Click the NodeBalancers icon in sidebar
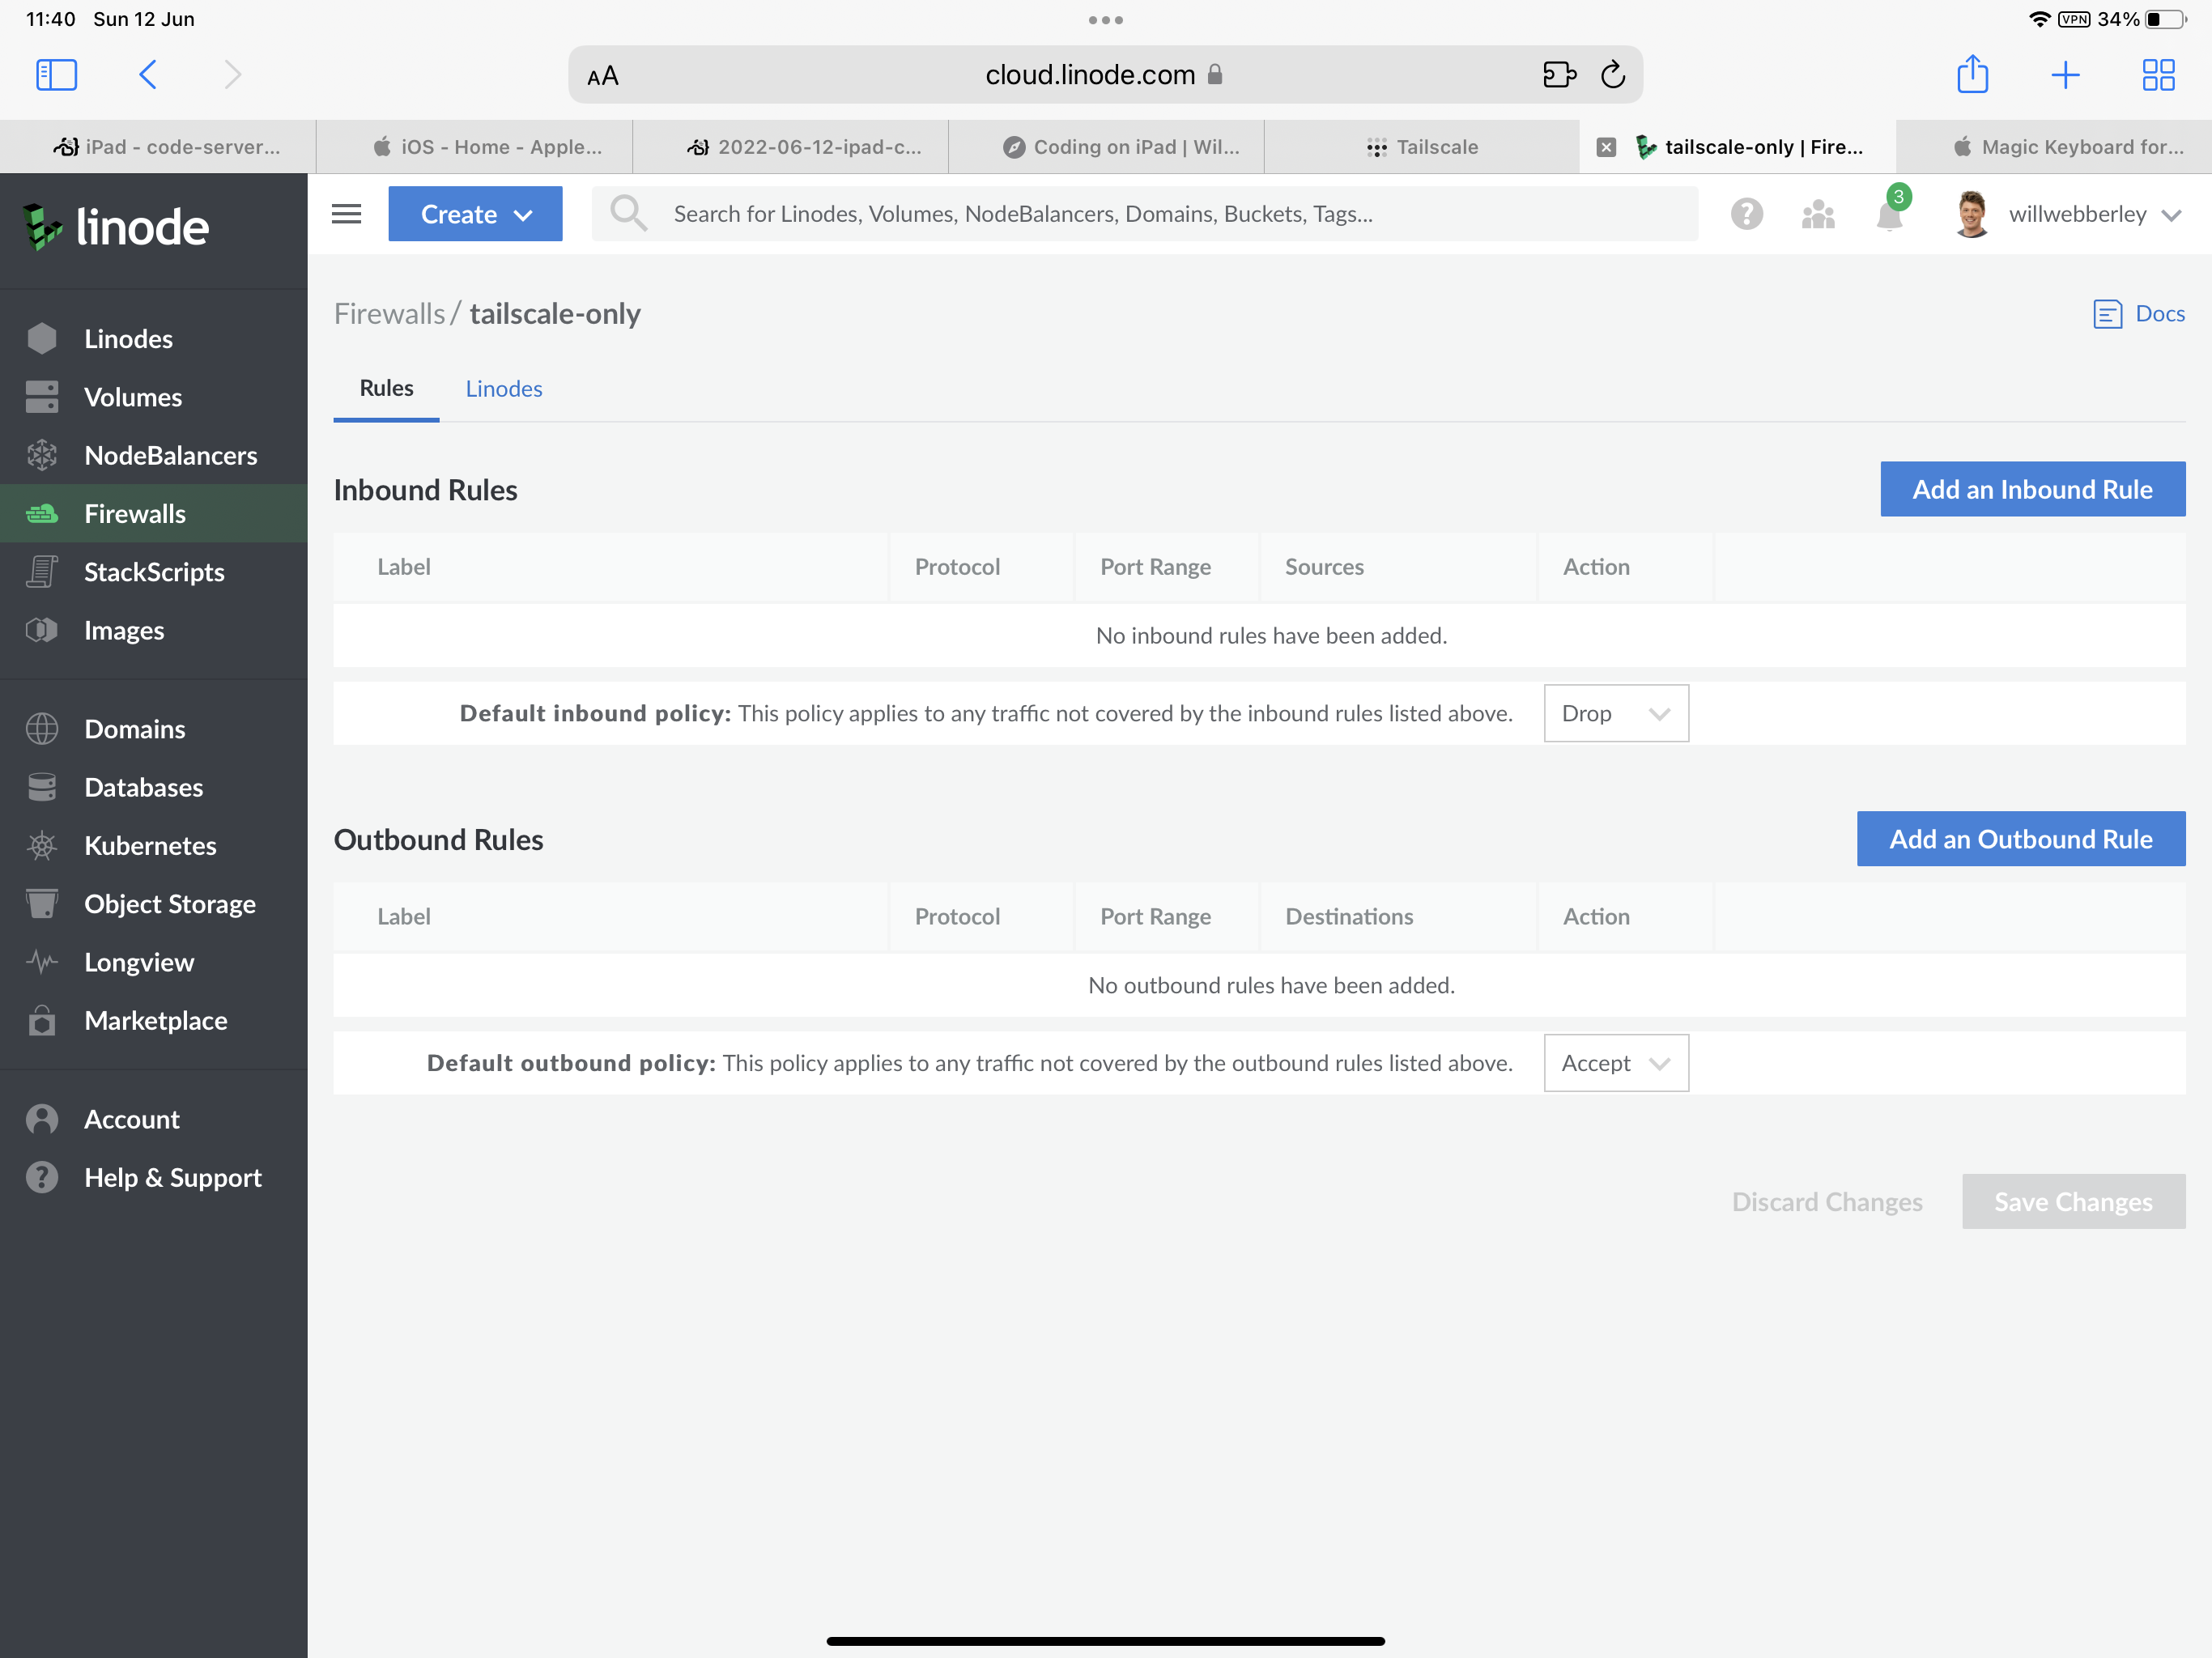Viewport: 2212px width, 1658px height. coord(44,454)
